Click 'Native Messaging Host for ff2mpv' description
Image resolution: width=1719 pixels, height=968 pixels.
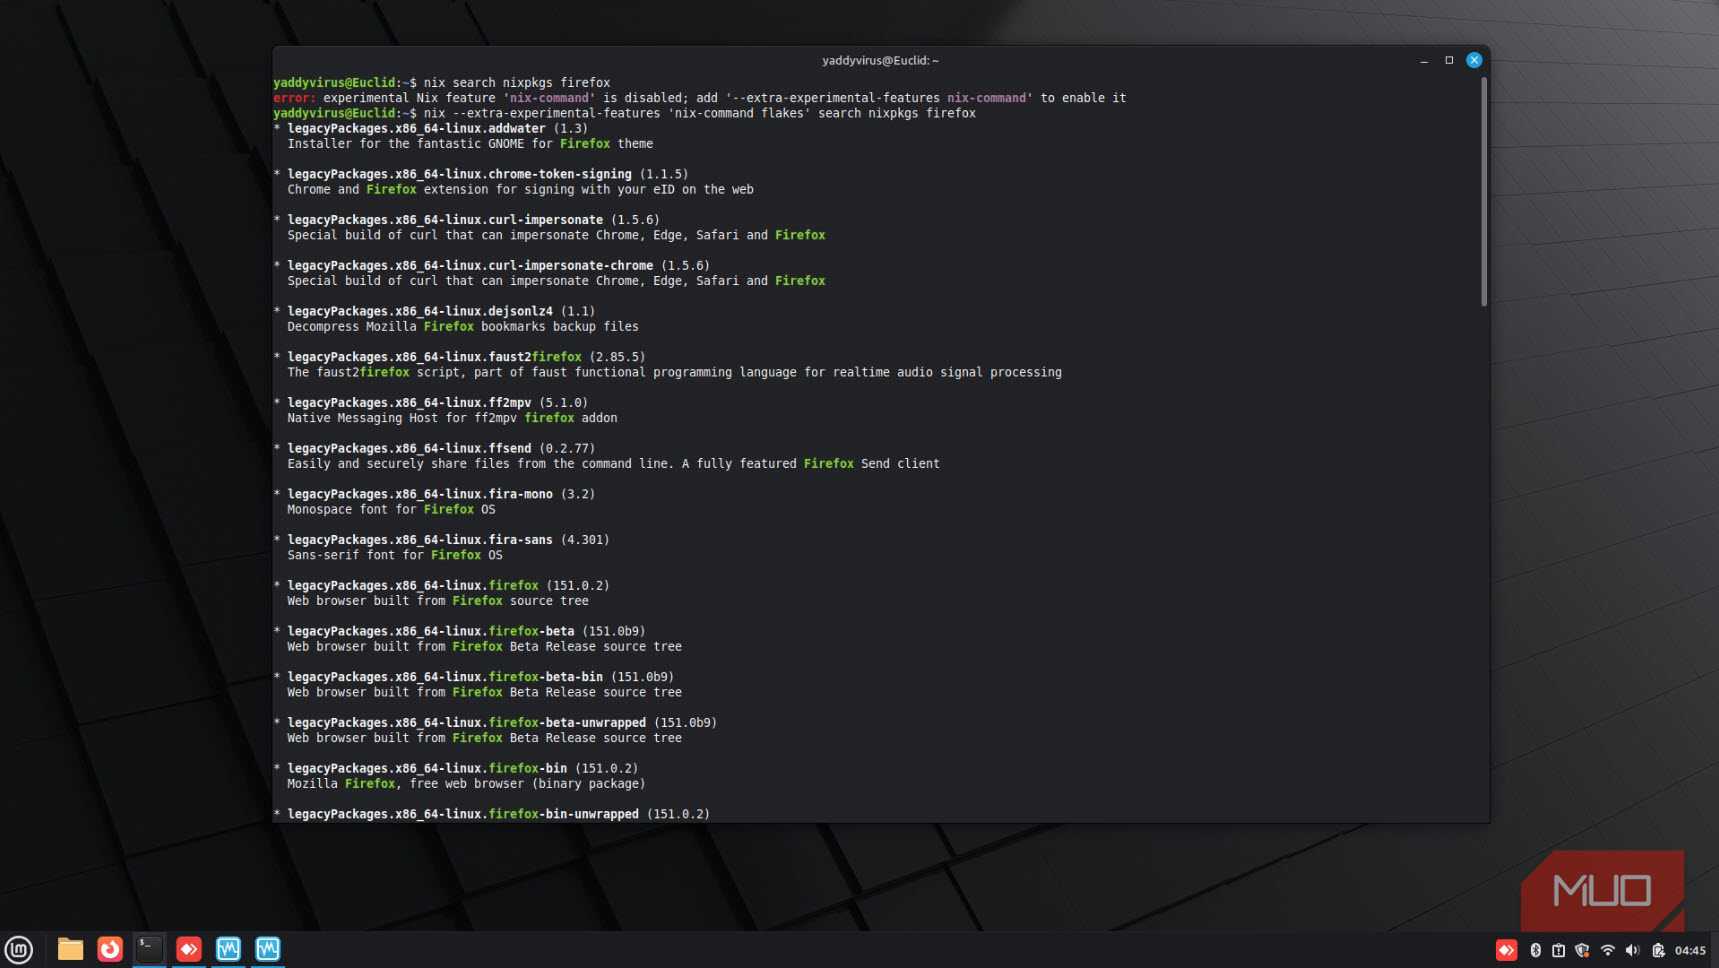452,418
